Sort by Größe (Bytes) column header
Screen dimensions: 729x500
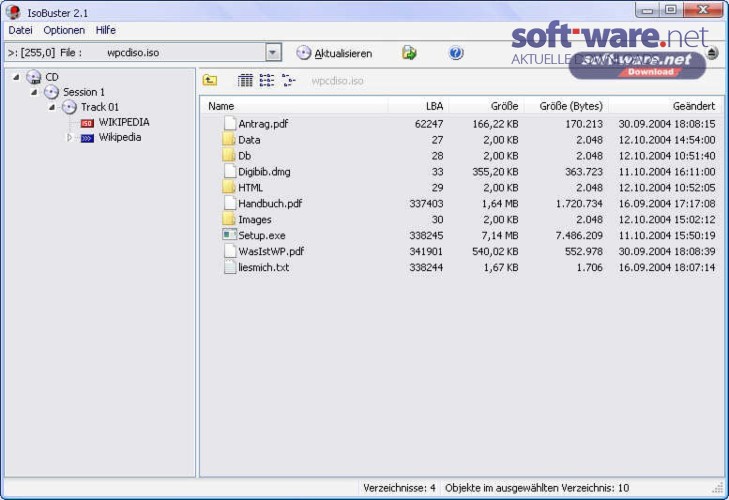pyautogui.click(x=566, y=106)
